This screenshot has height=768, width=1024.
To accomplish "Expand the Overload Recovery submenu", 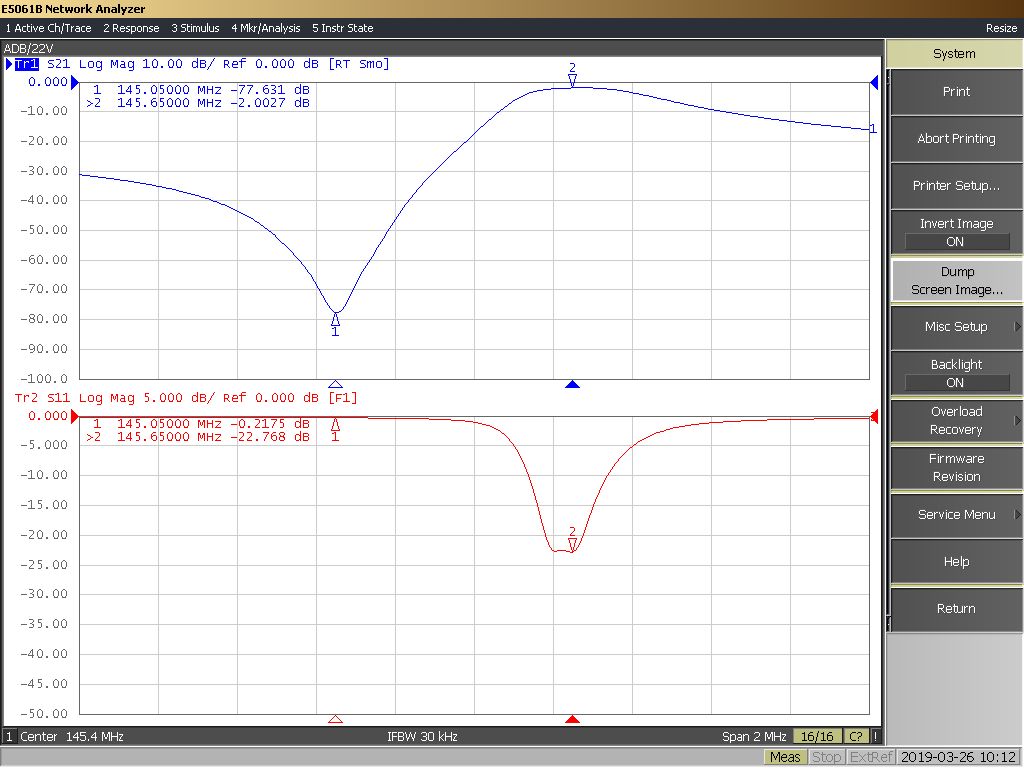I will pos(956,421).
